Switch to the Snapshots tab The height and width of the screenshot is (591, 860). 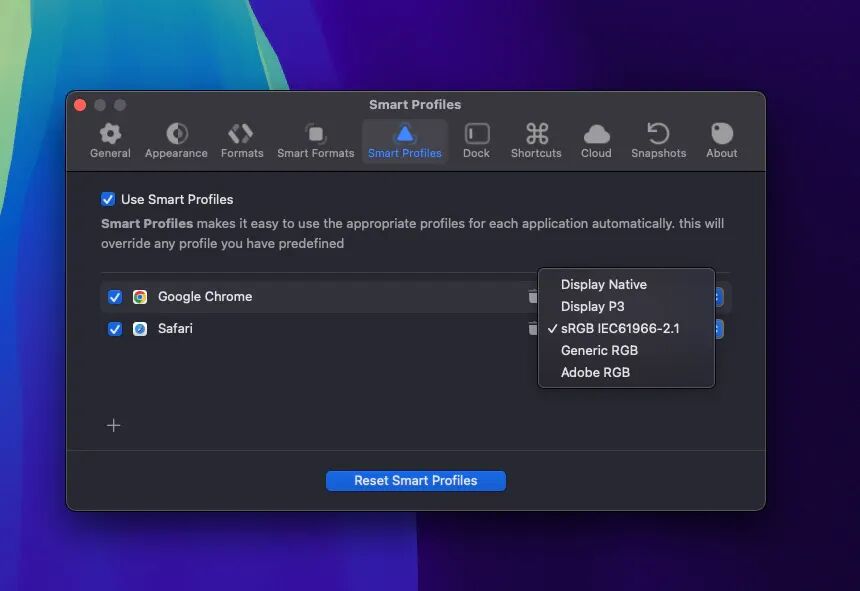click(658, 140)
